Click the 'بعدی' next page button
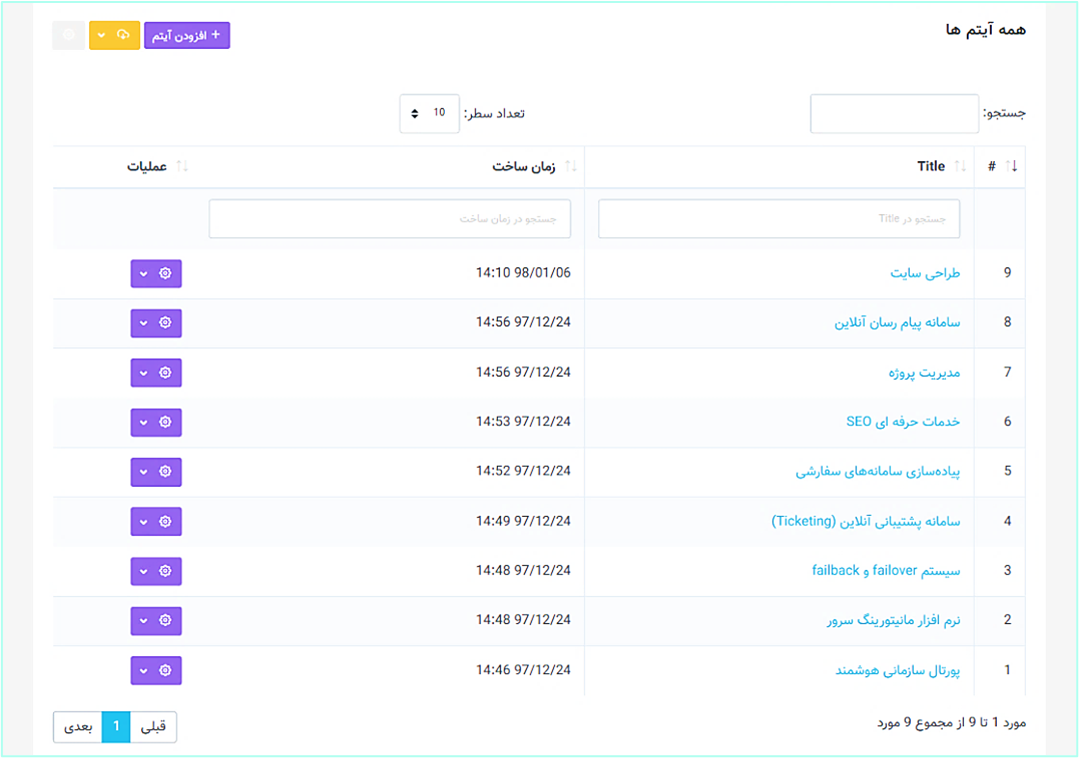This screenshot has height=758, width=1079. 78,727
